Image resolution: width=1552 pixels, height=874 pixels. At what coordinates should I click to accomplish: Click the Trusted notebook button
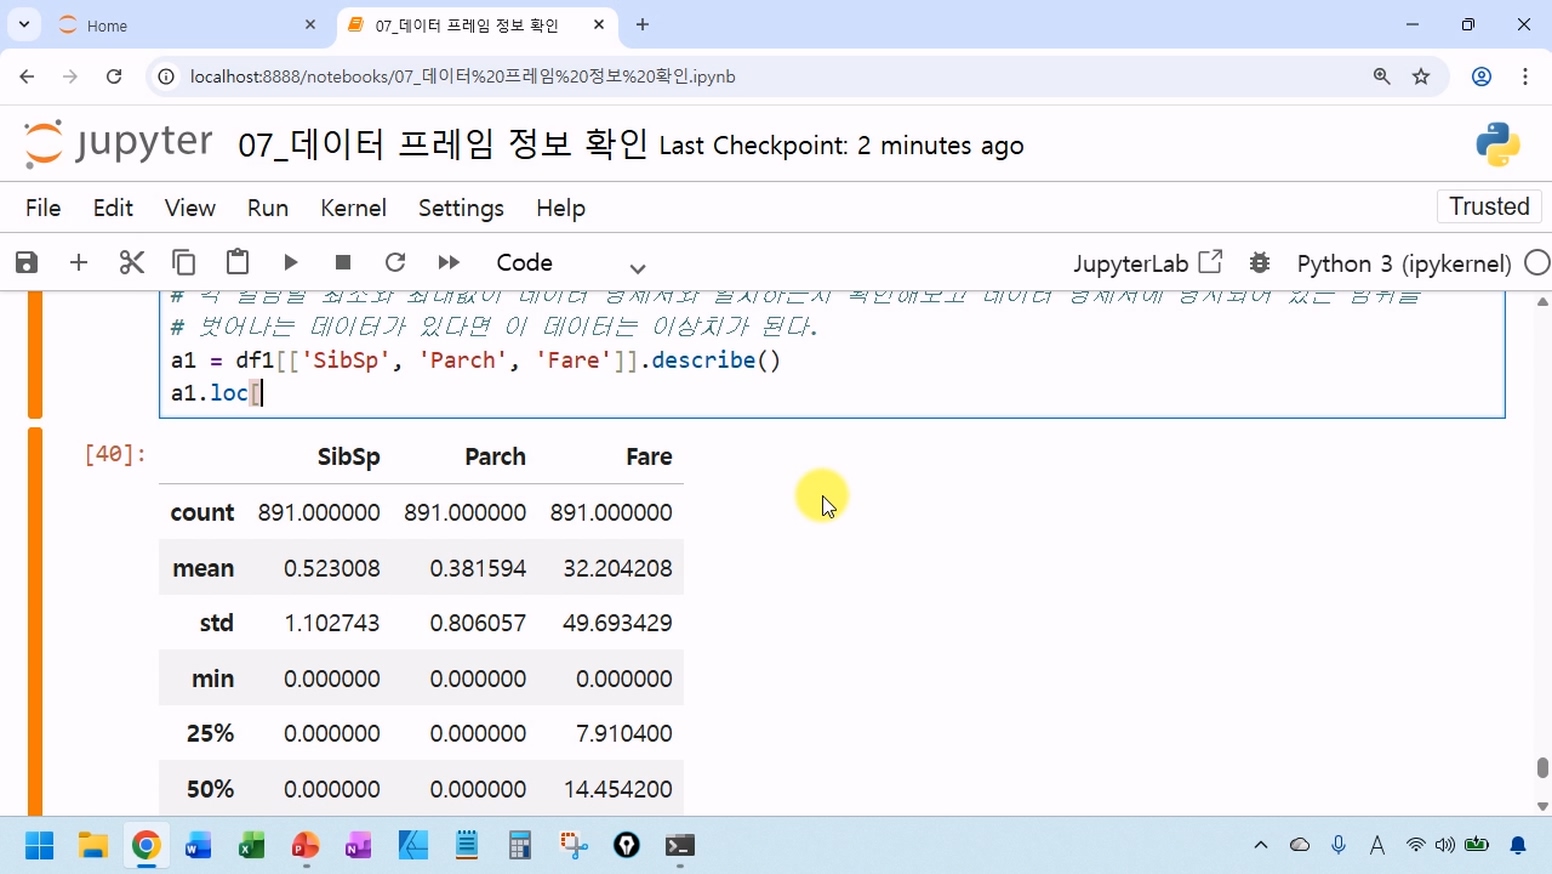(x=1489, y=206)
